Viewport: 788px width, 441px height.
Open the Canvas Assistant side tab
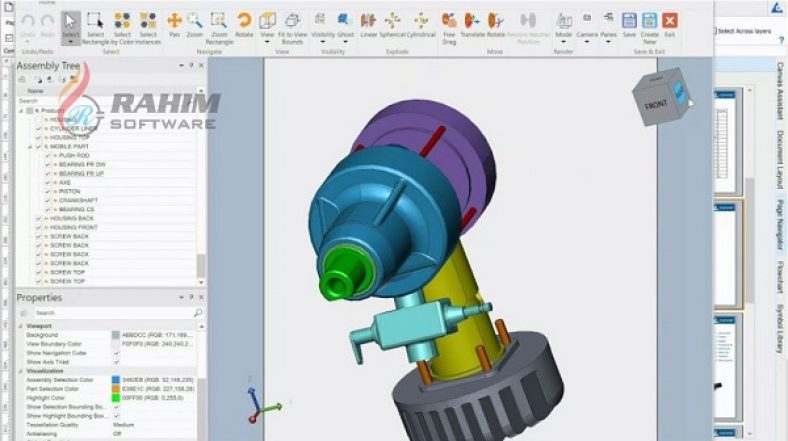click(780, 91)
